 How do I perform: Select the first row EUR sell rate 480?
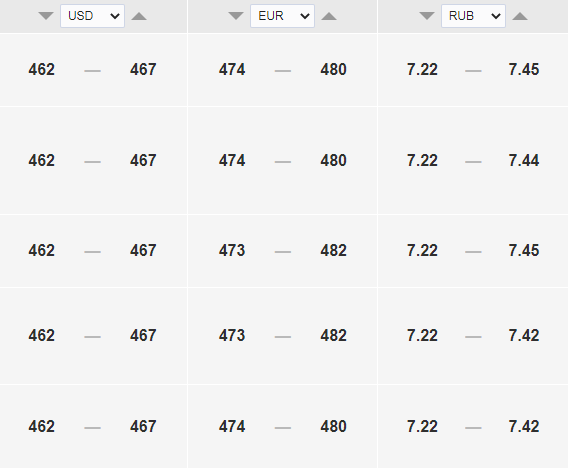[334, 70]
